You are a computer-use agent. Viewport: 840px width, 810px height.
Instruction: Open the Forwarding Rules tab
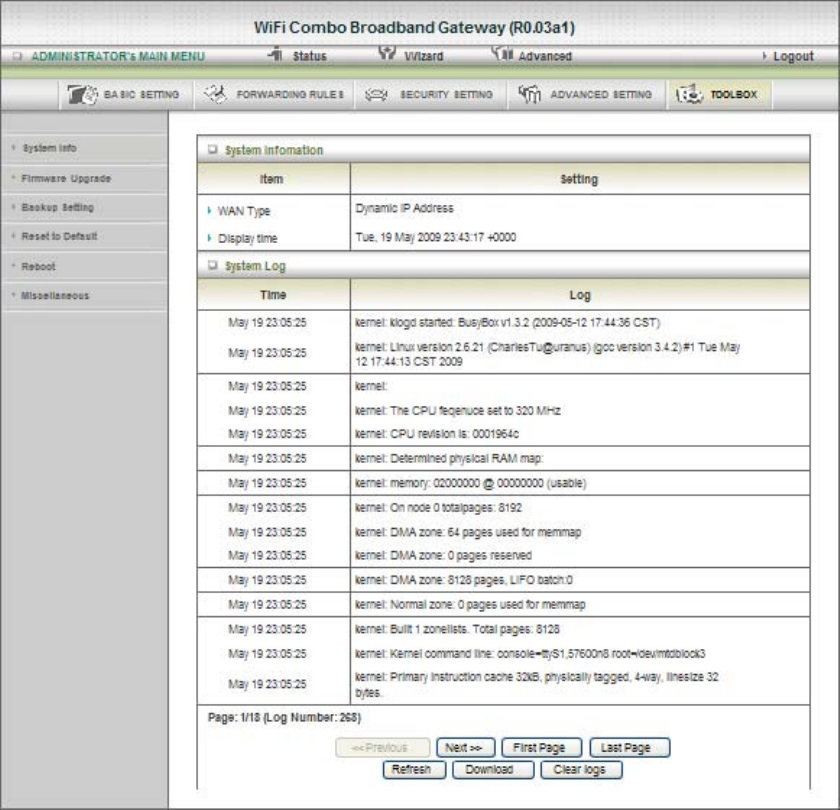coord(290,94)
